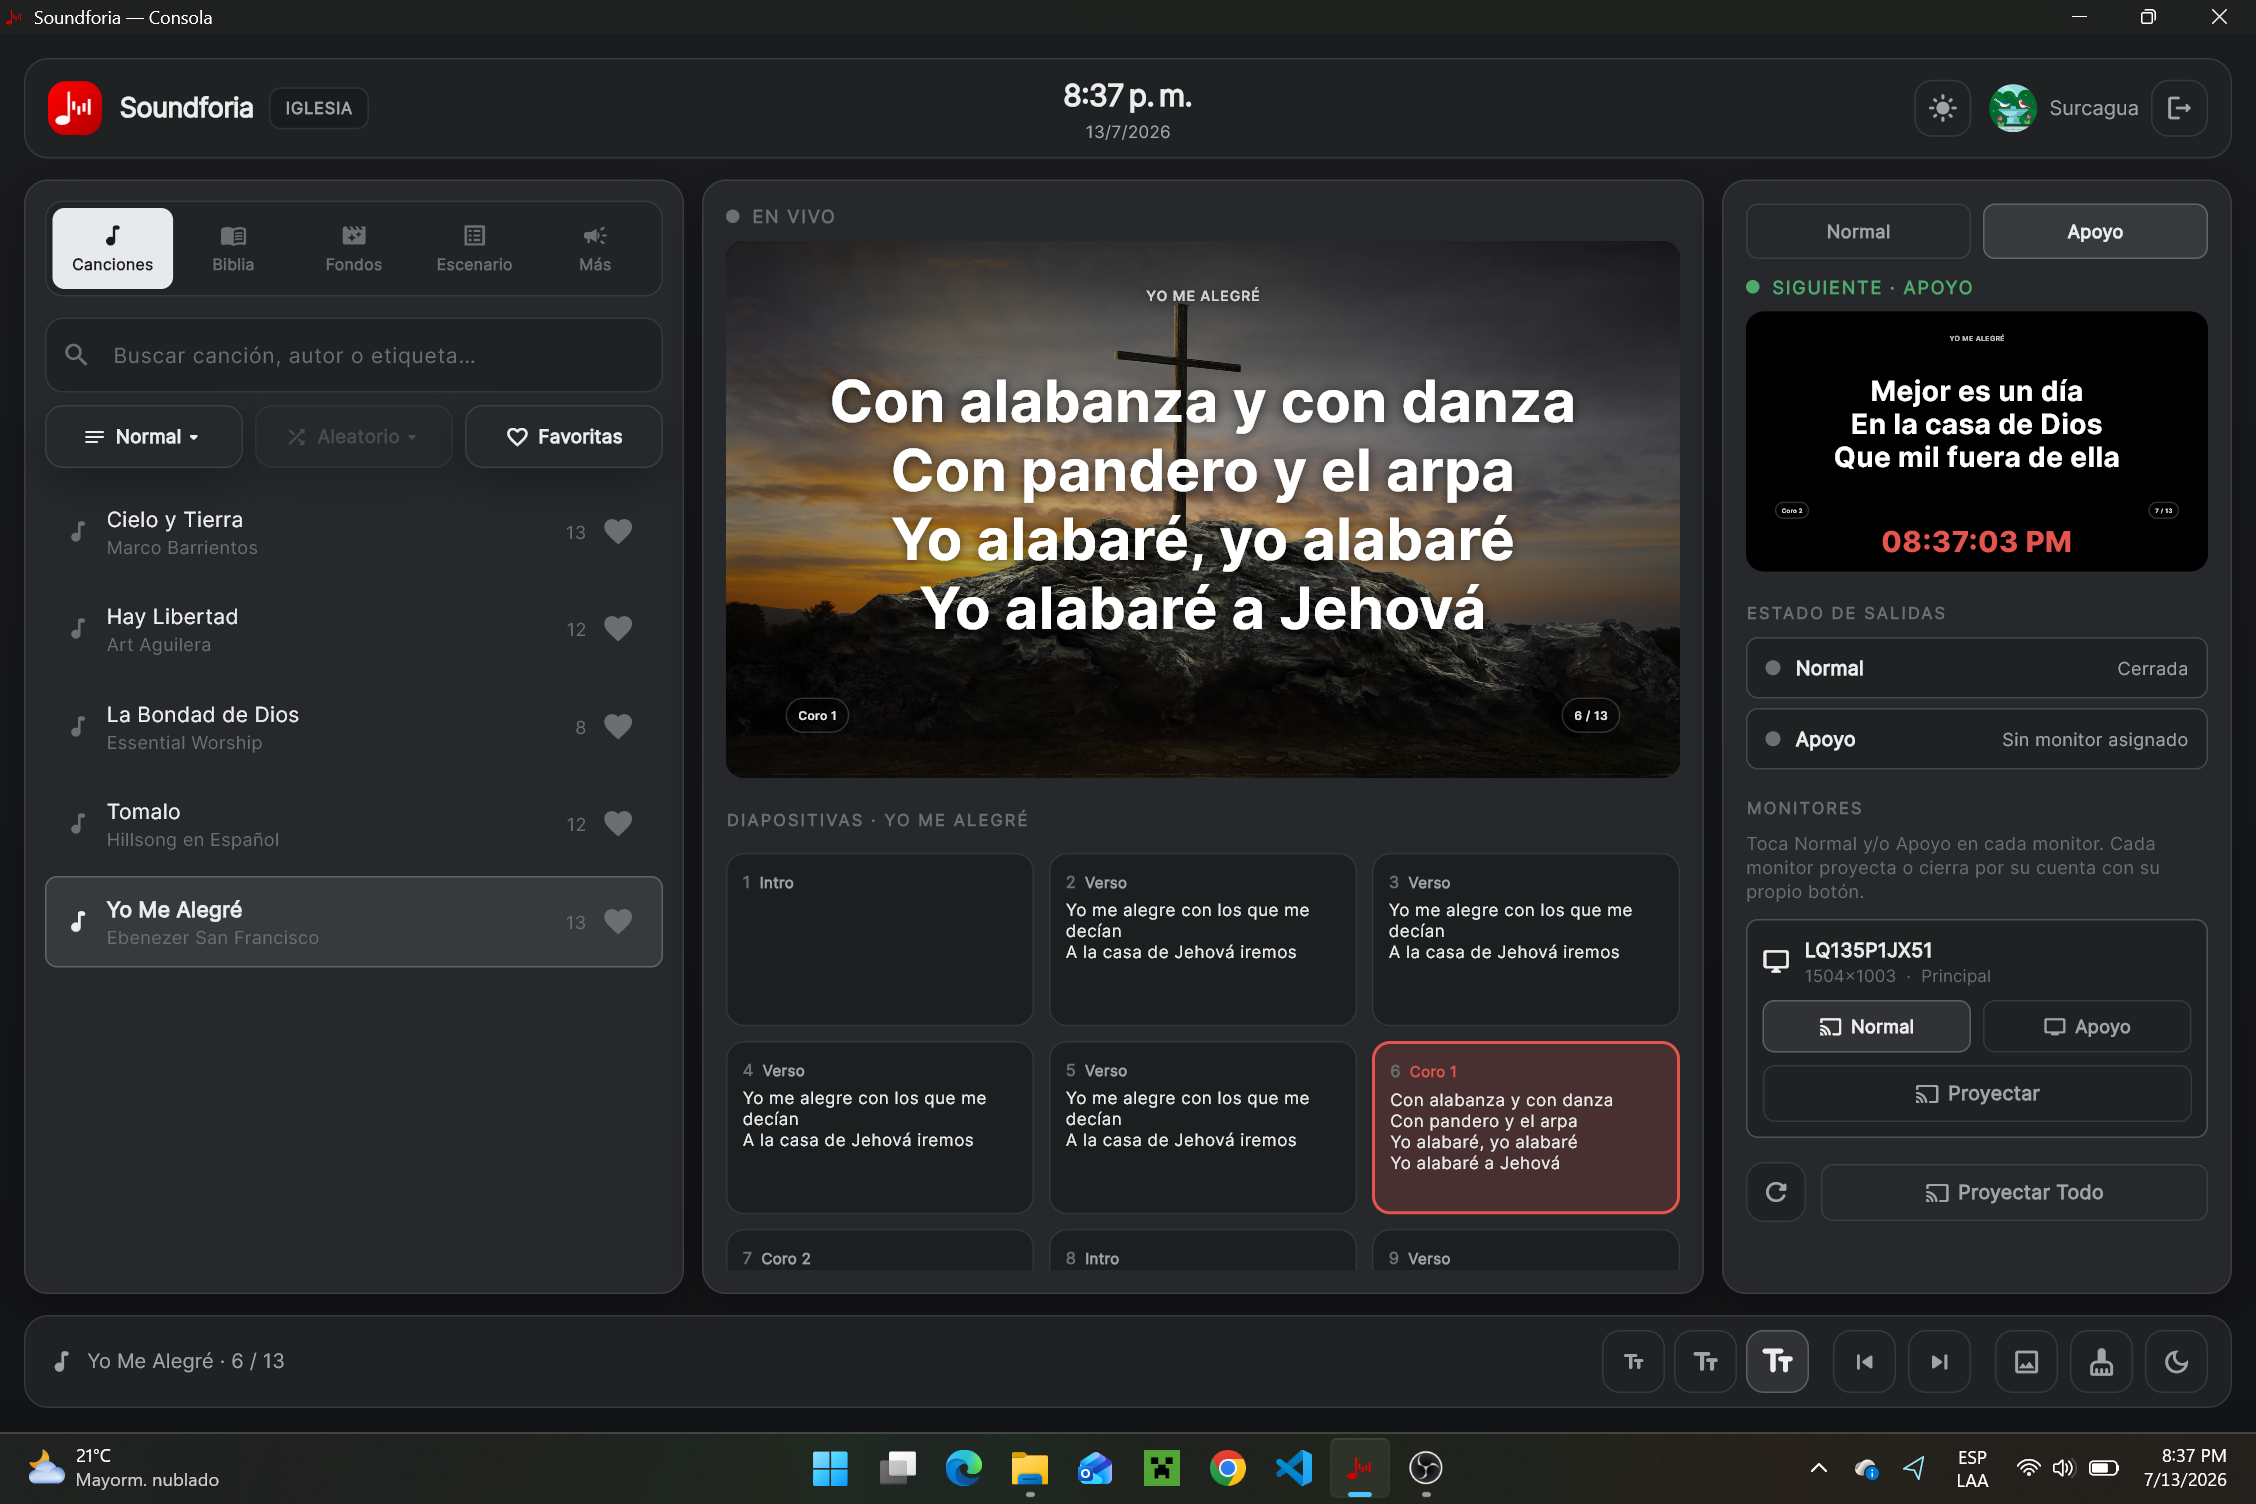Click the live preview slide image
This screenshot has height=1504, width=2256.
click(1202, 509)
